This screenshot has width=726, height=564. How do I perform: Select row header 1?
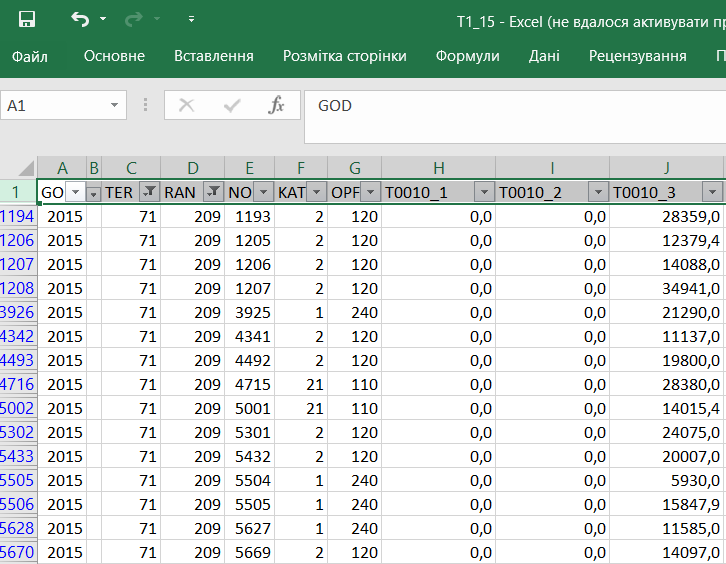pyautogui.click(x=18, y=192)
